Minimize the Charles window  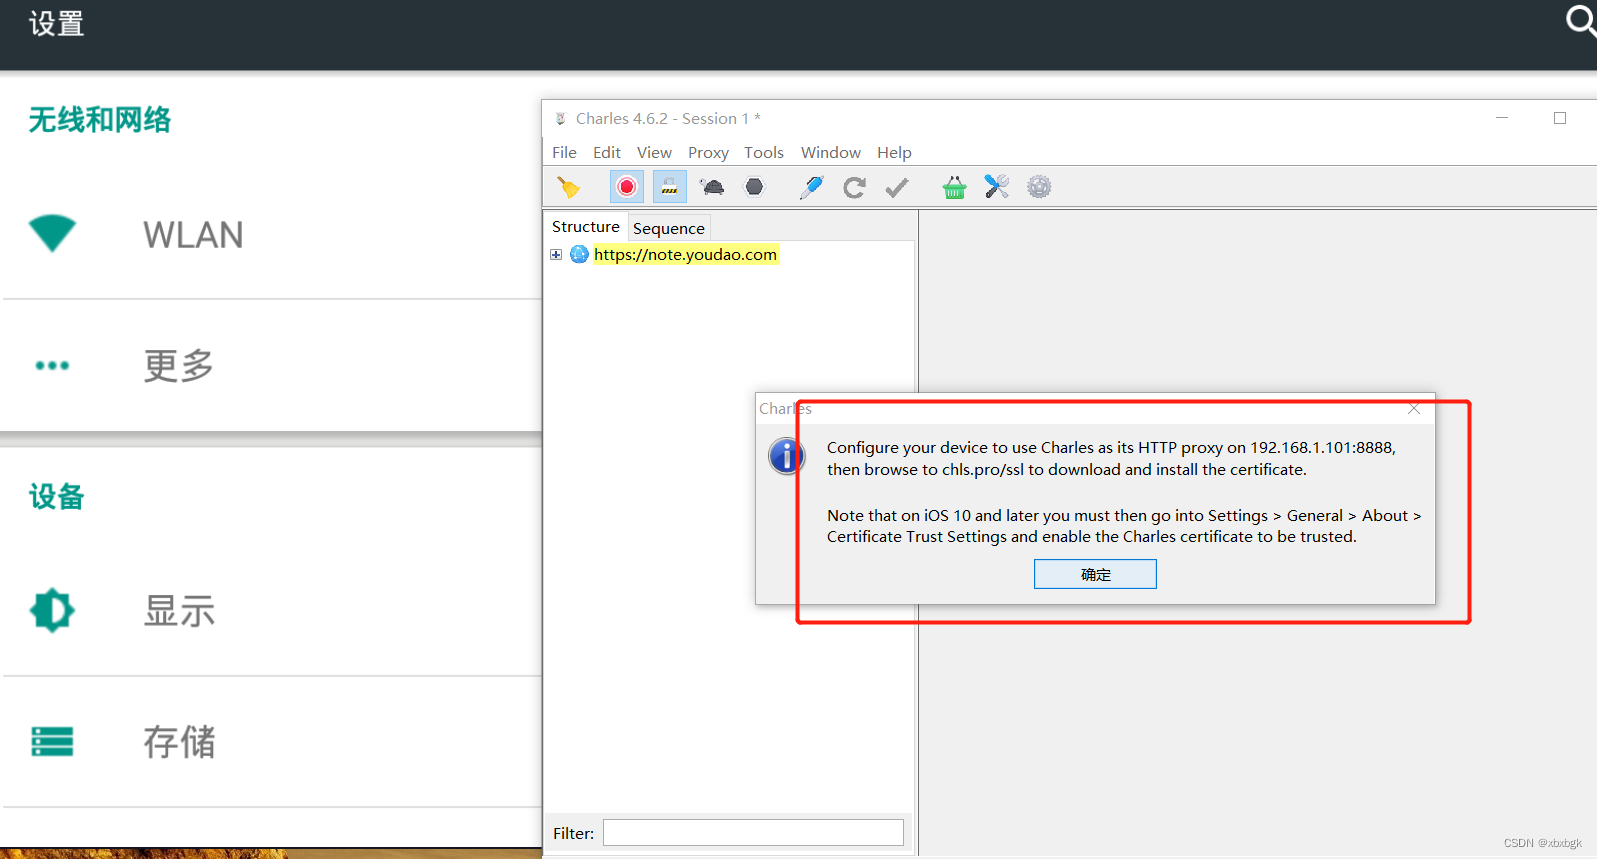[1502, 118]
